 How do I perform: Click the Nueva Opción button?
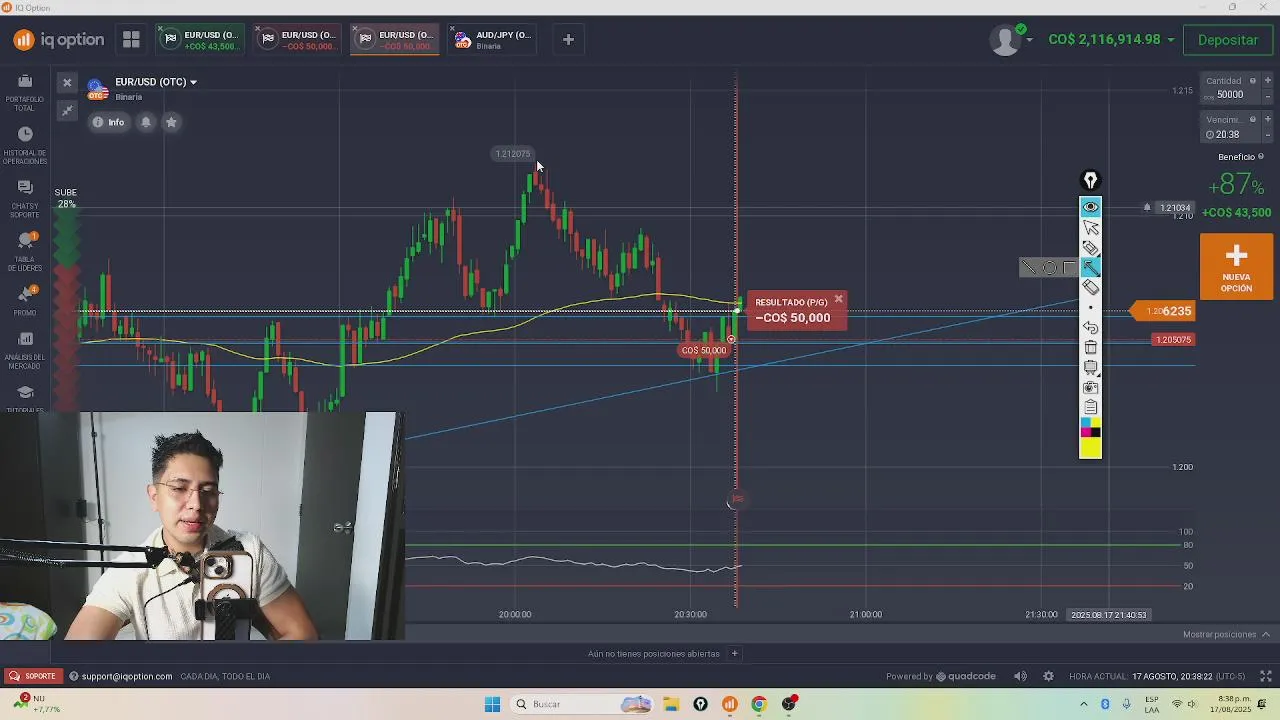(x=1236, y=267)
